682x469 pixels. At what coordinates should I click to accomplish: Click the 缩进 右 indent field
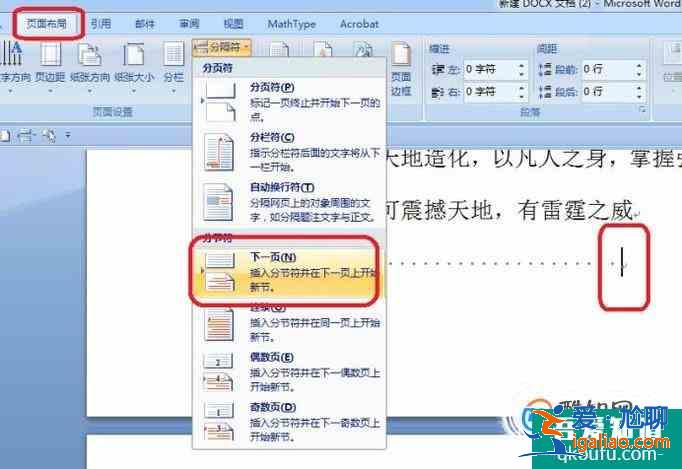(490, 91)
